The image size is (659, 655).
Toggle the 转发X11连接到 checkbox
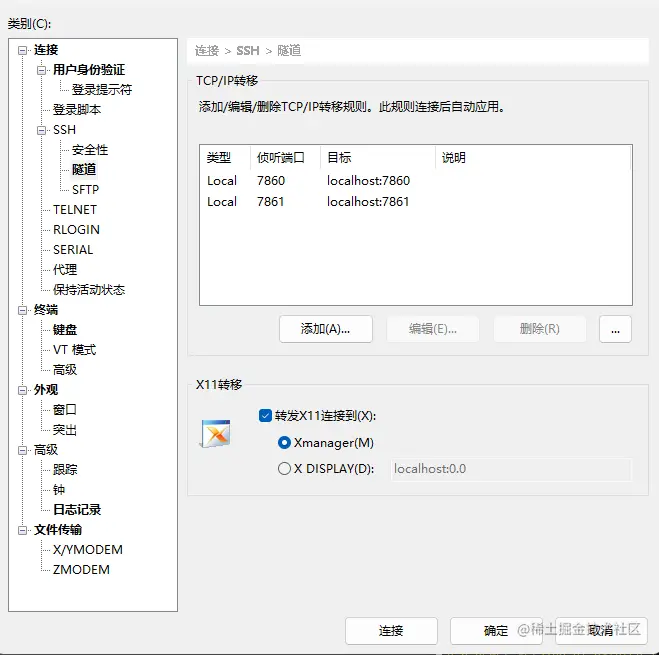[265, 416]
